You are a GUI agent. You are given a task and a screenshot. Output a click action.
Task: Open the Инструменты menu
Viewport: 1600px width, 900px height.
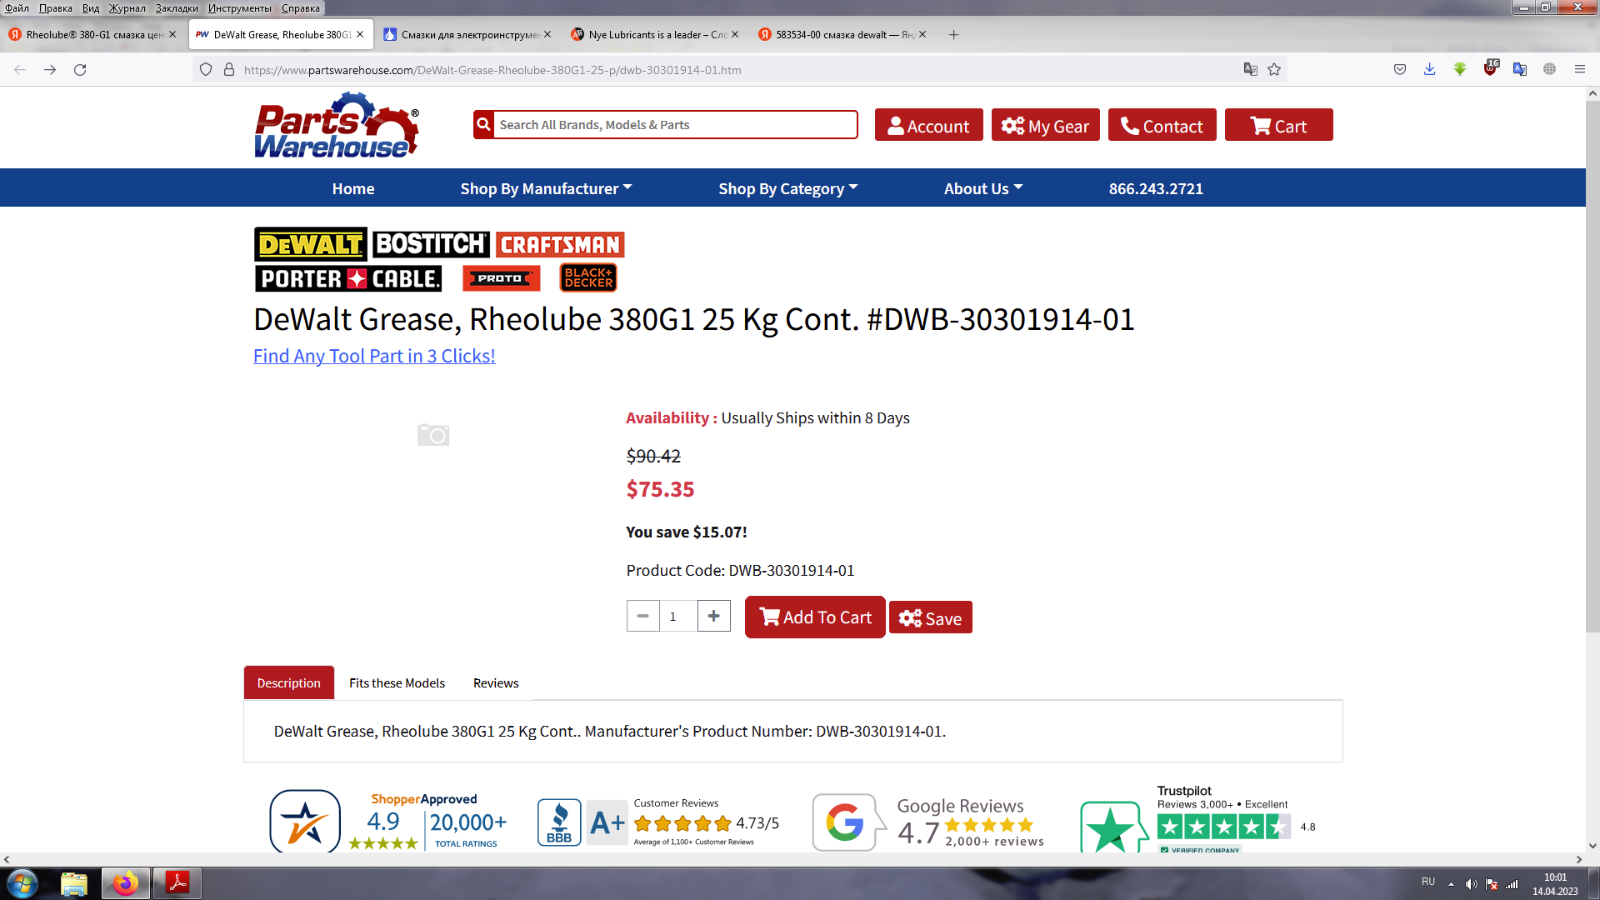tap(240, 8)
